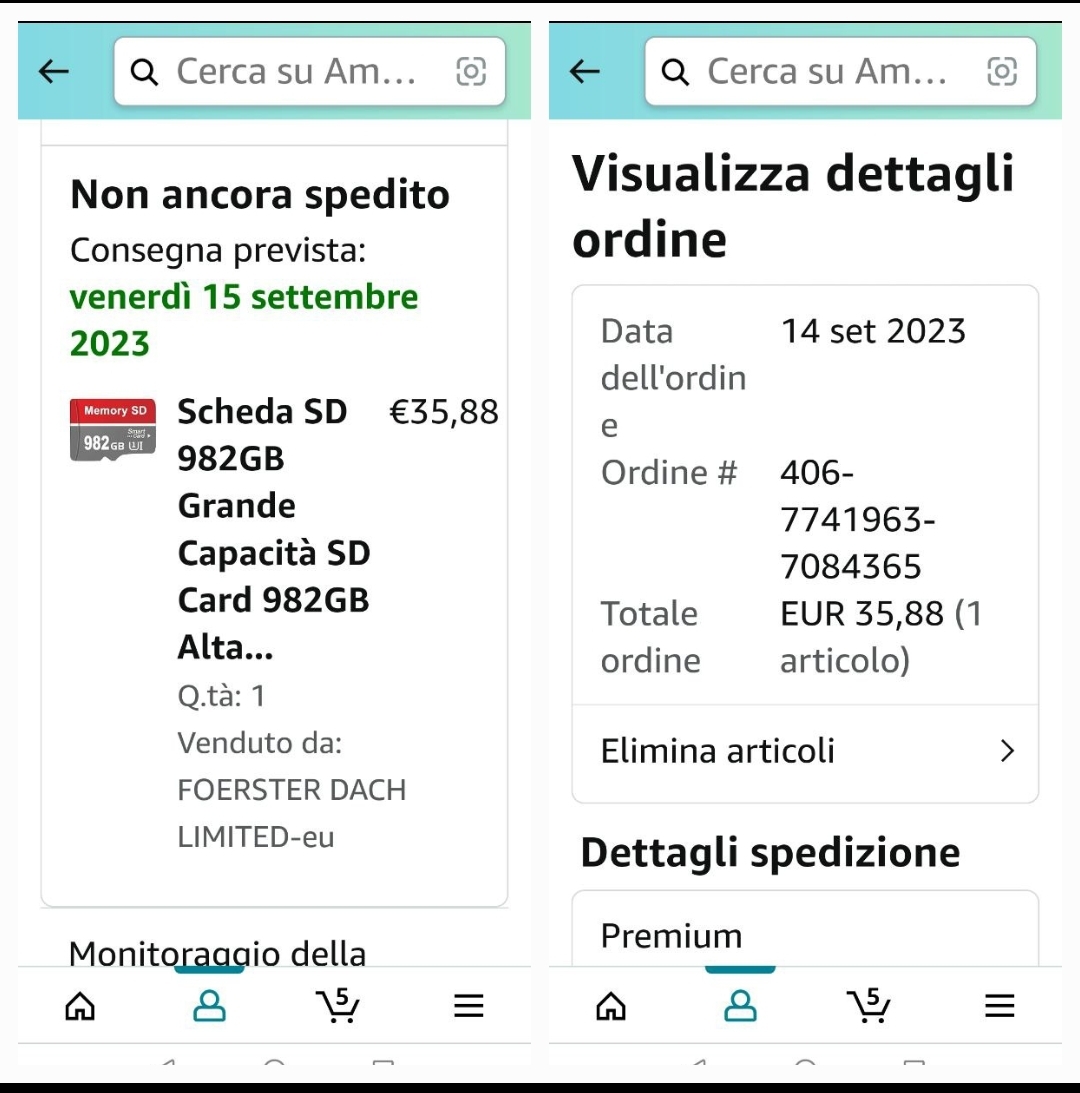
Task: Expand the 'Elimina articoli' chevron
Action: coord(1007,751)
